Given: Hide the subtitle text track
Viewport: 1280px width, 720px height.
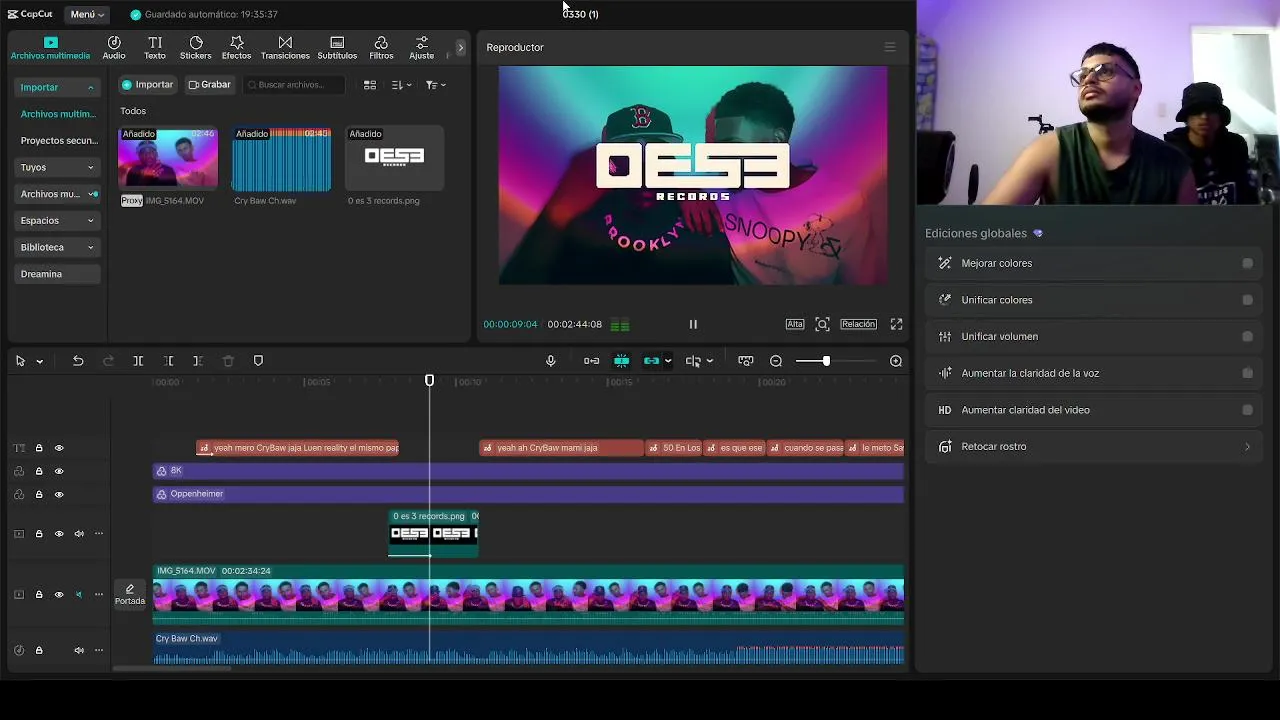Looking at the screenshot, I should [59, 448].
